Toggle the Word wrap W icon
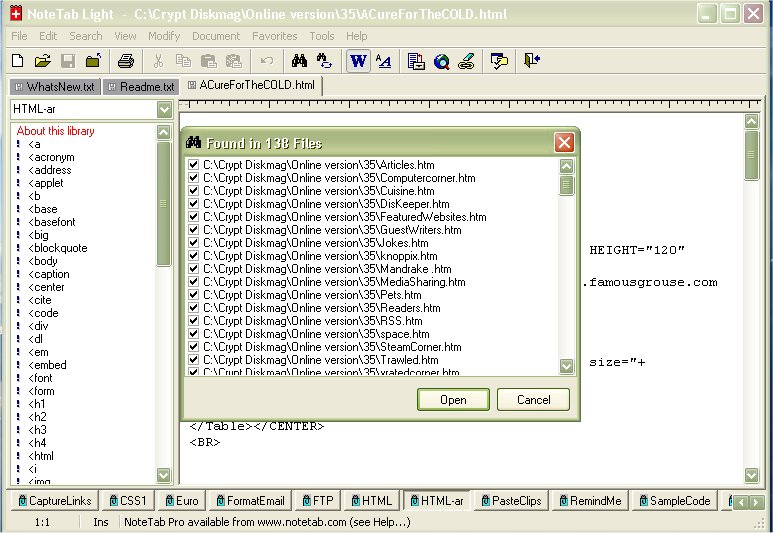Viewport: 773px width, 533px height. point(358,61)
